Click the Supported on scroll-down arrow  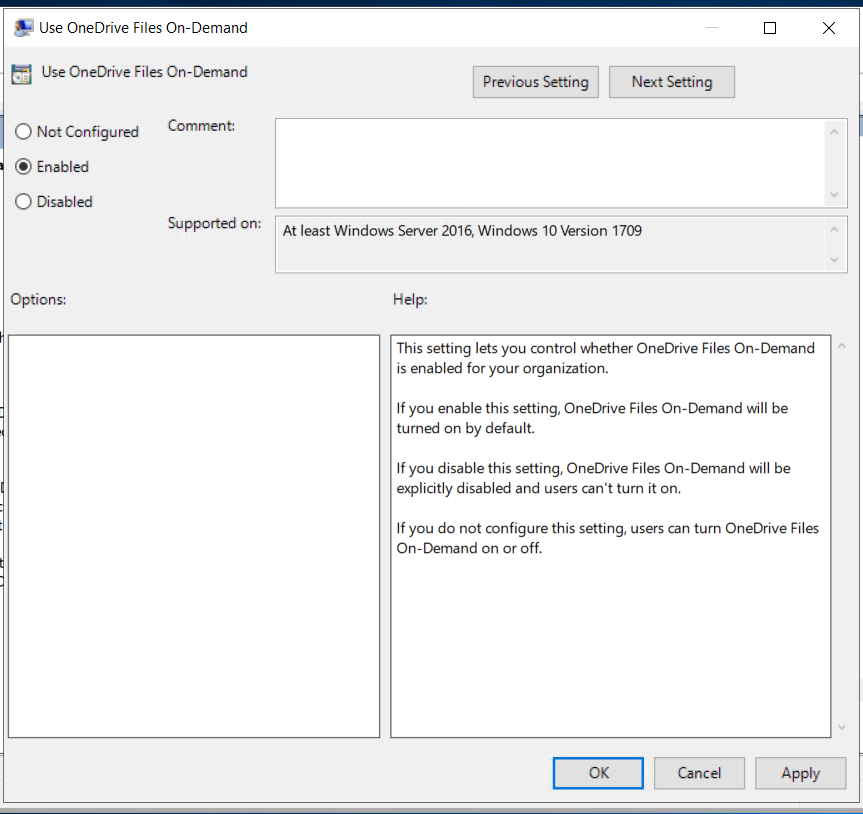[834, 259]
